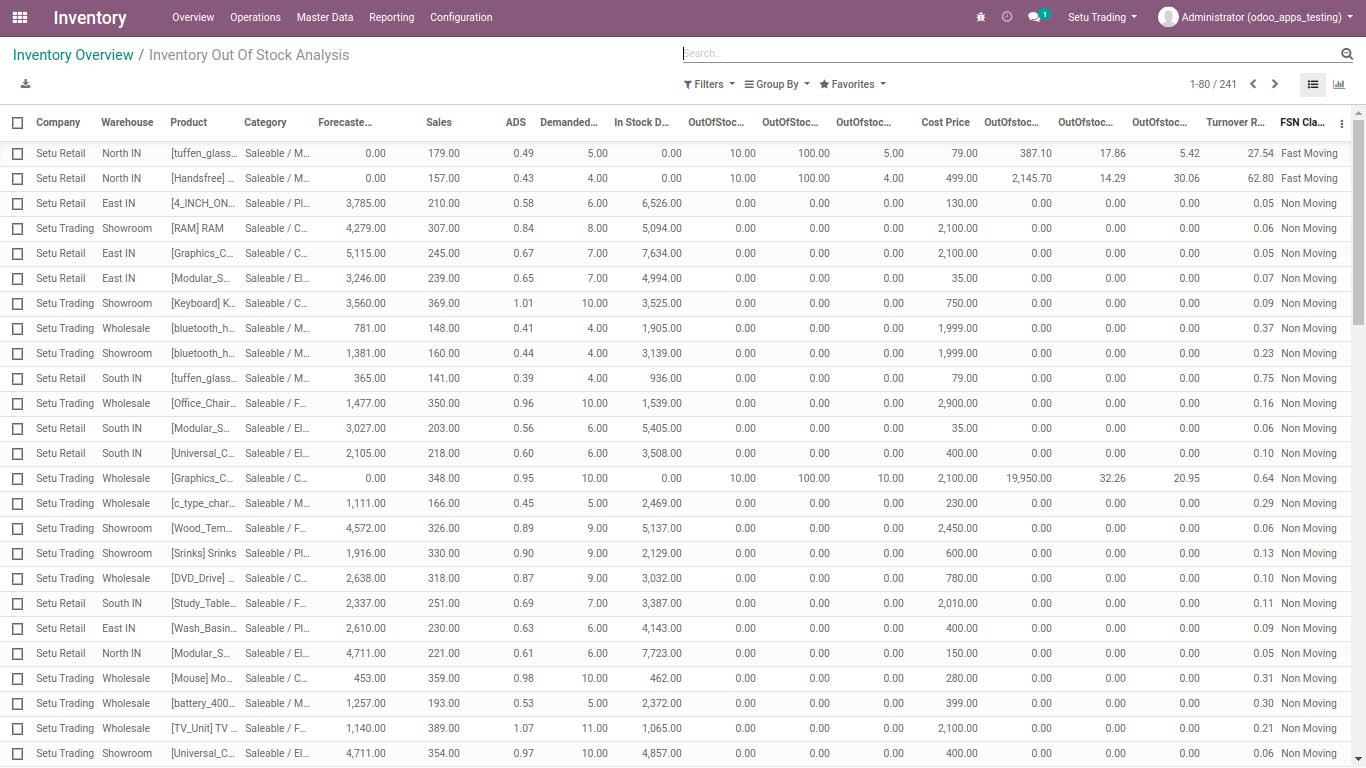Expand the Filters dropdown

click(x=709, y=84)
